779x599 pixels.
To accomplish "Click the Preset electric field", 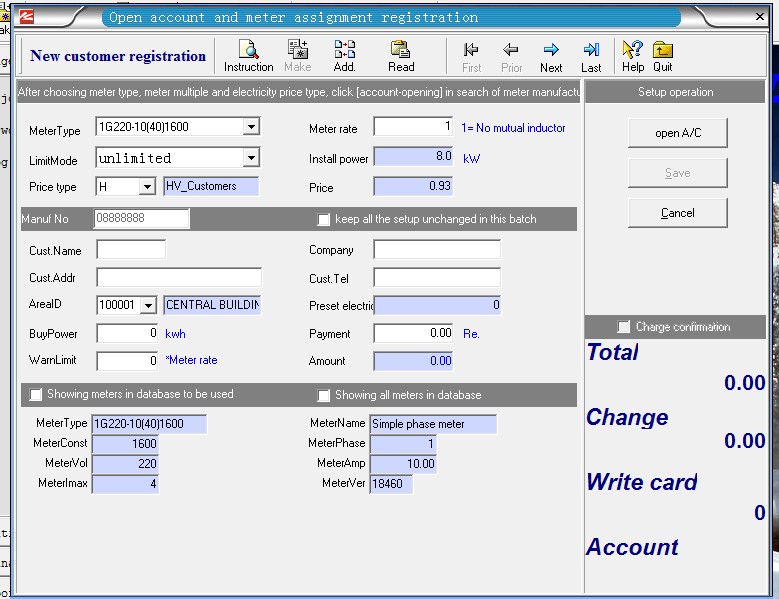I will pyautogui.click(x=437, y=305).
